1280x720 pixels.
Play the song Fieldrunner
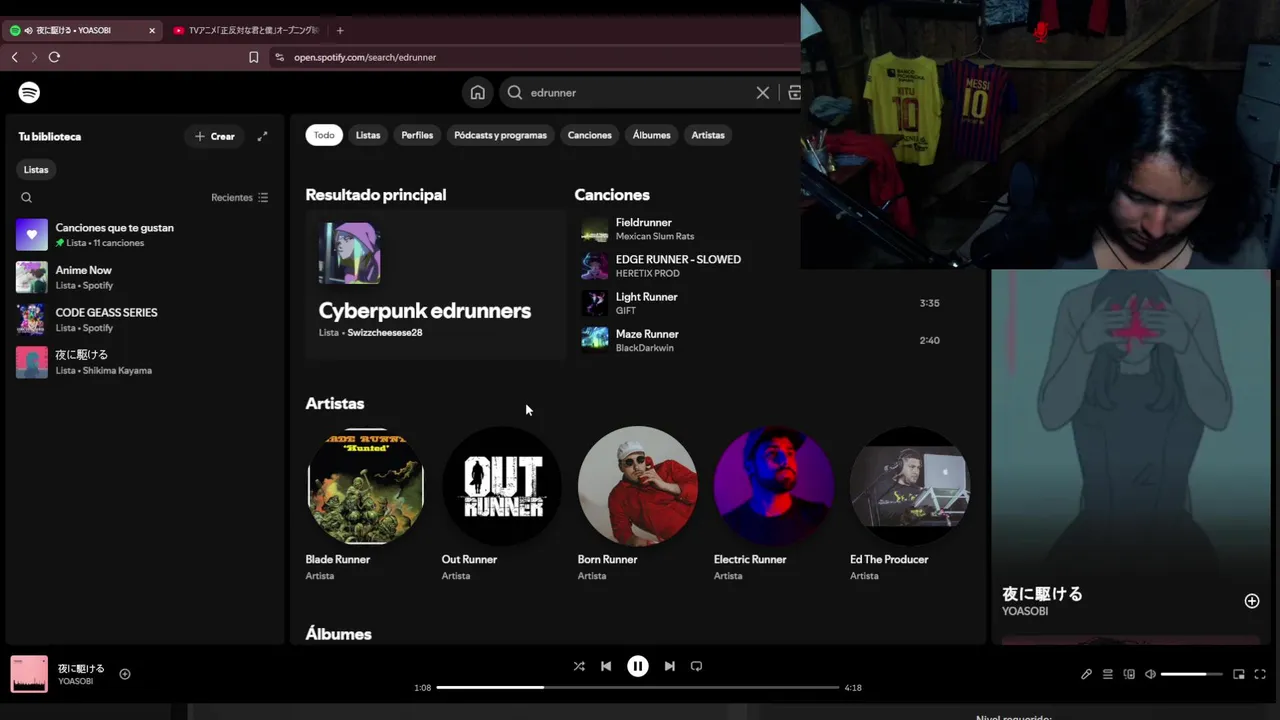643,223
